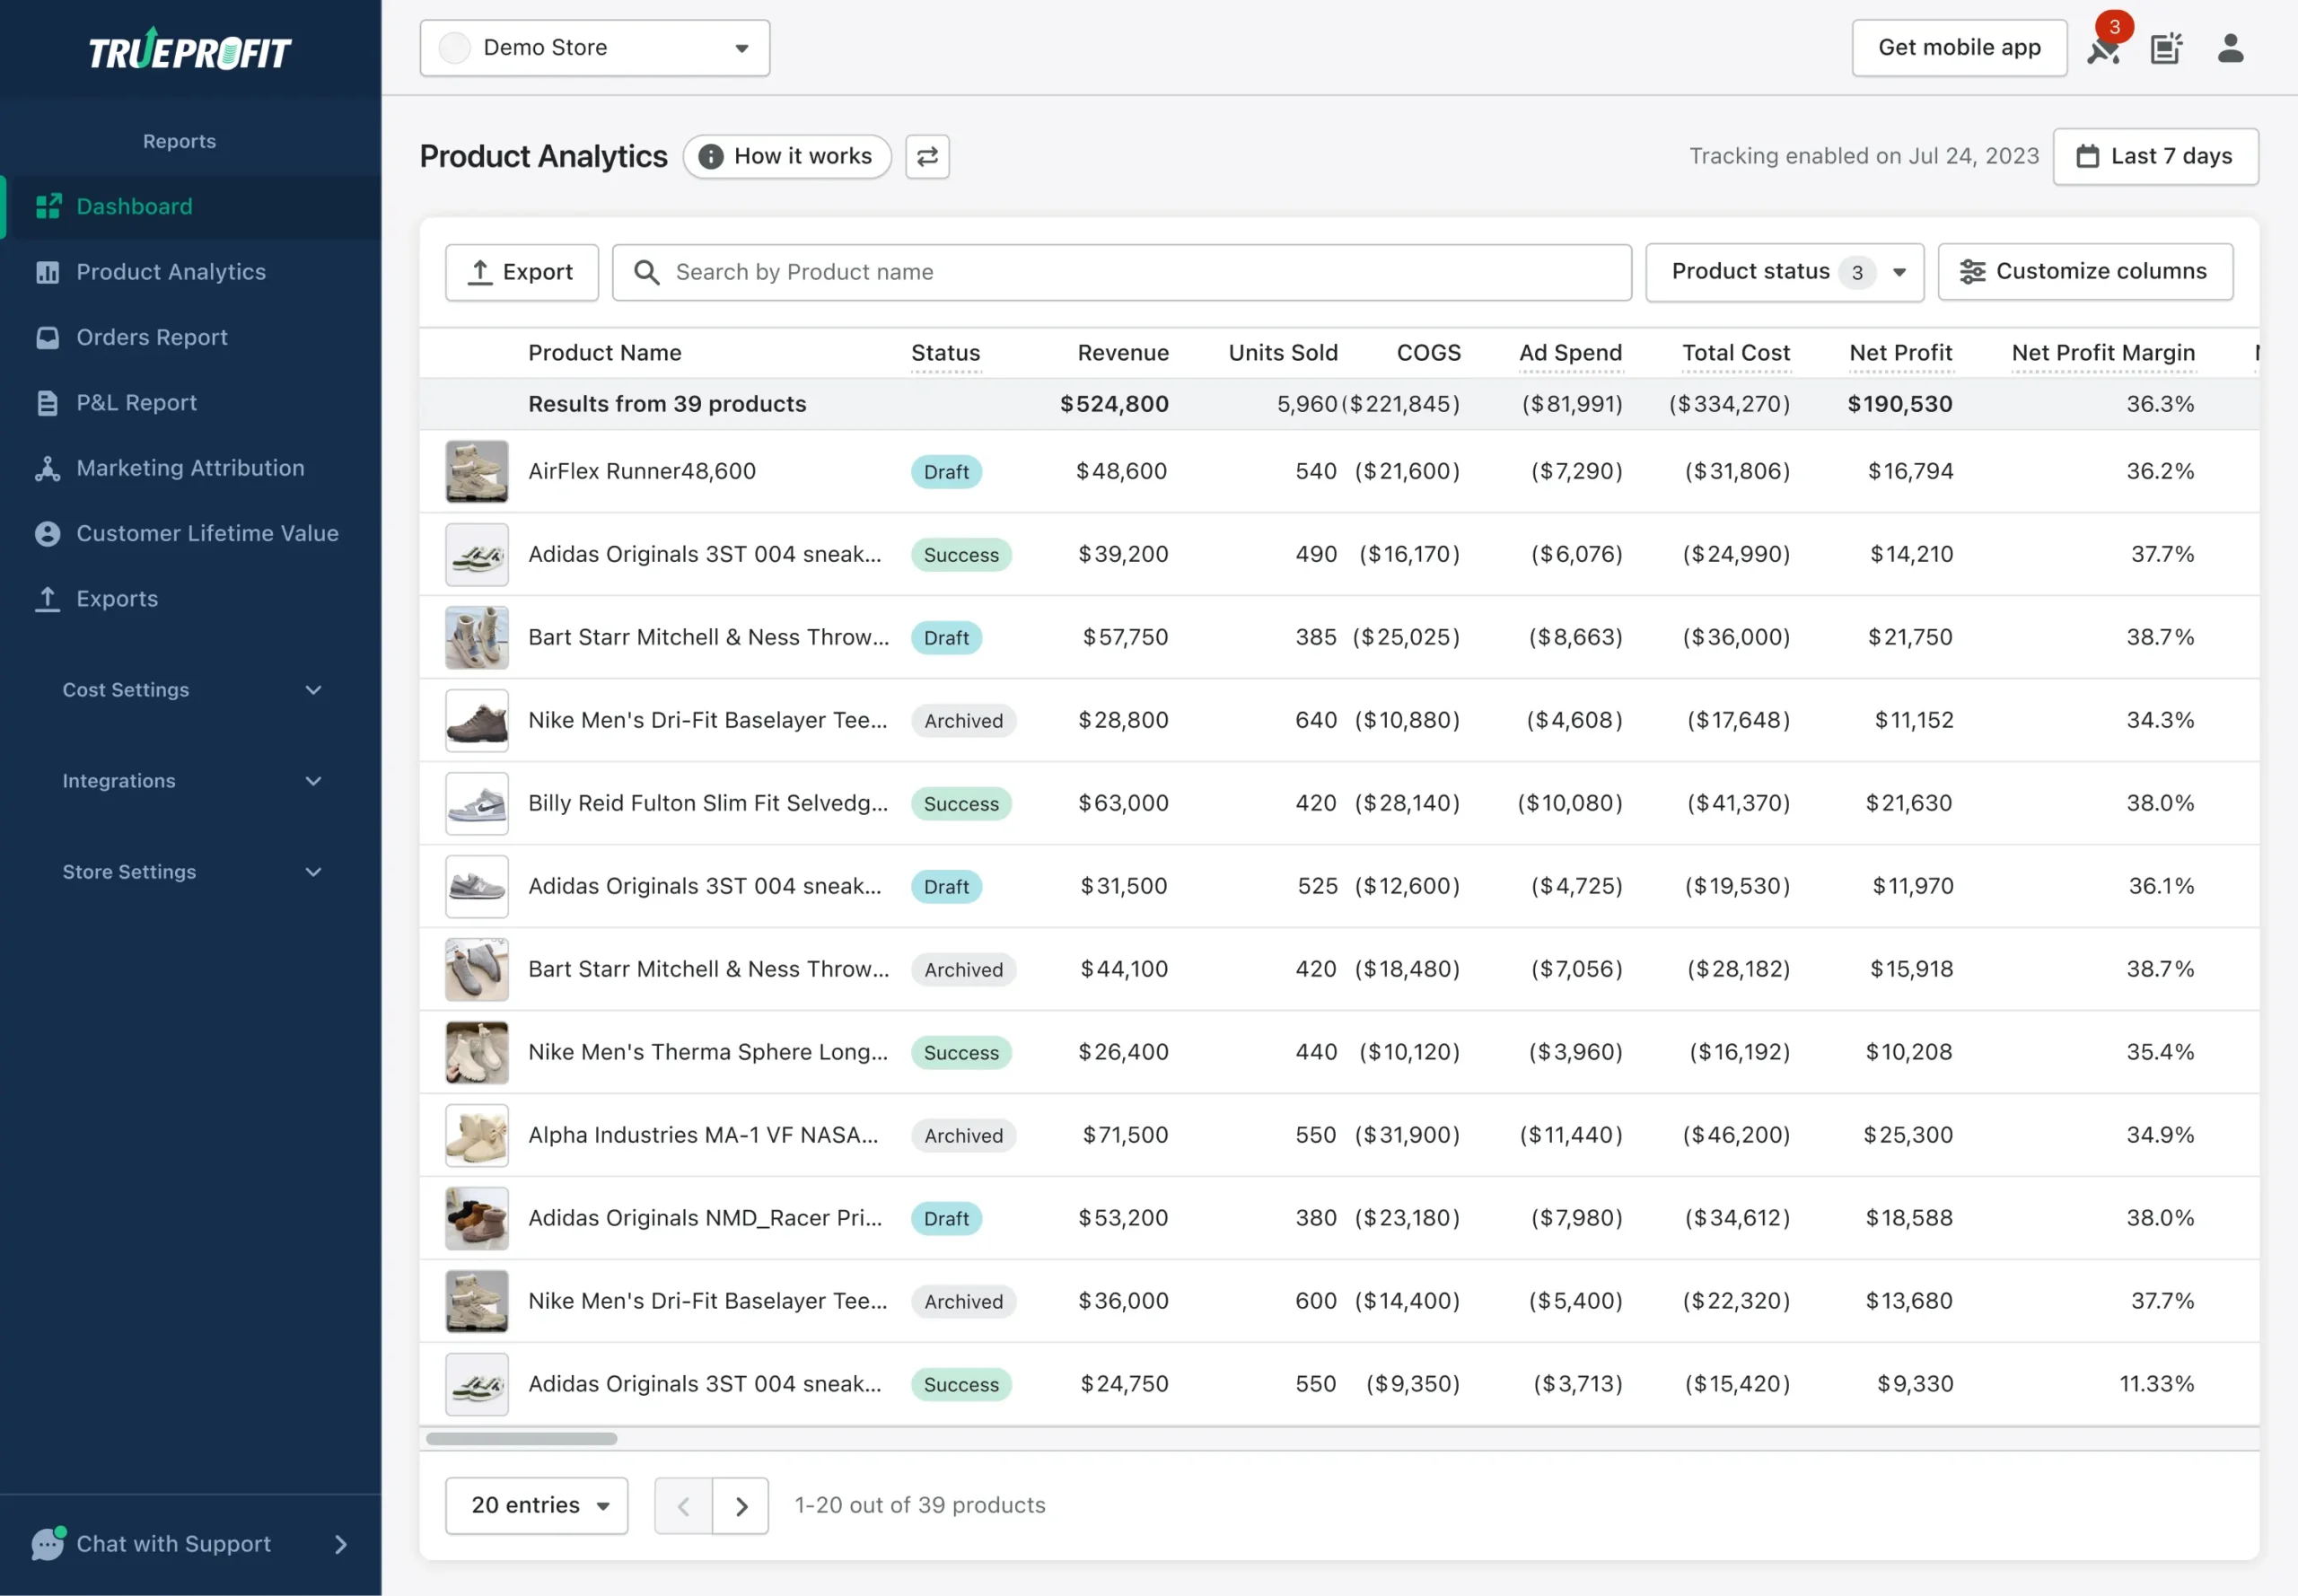The image size is (2298, 1596).
Task: Open Product Analytics in the sidebar
Action: click(x=191, y=272)
